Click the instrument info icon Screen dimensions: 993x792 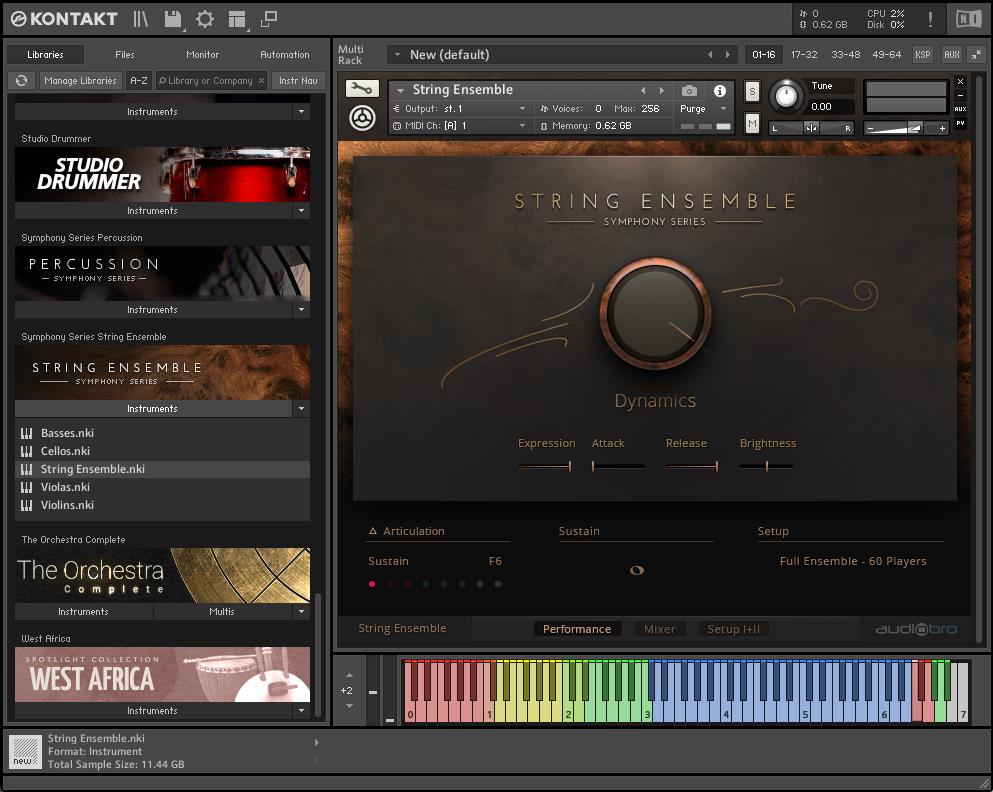(x=719, y=91)
